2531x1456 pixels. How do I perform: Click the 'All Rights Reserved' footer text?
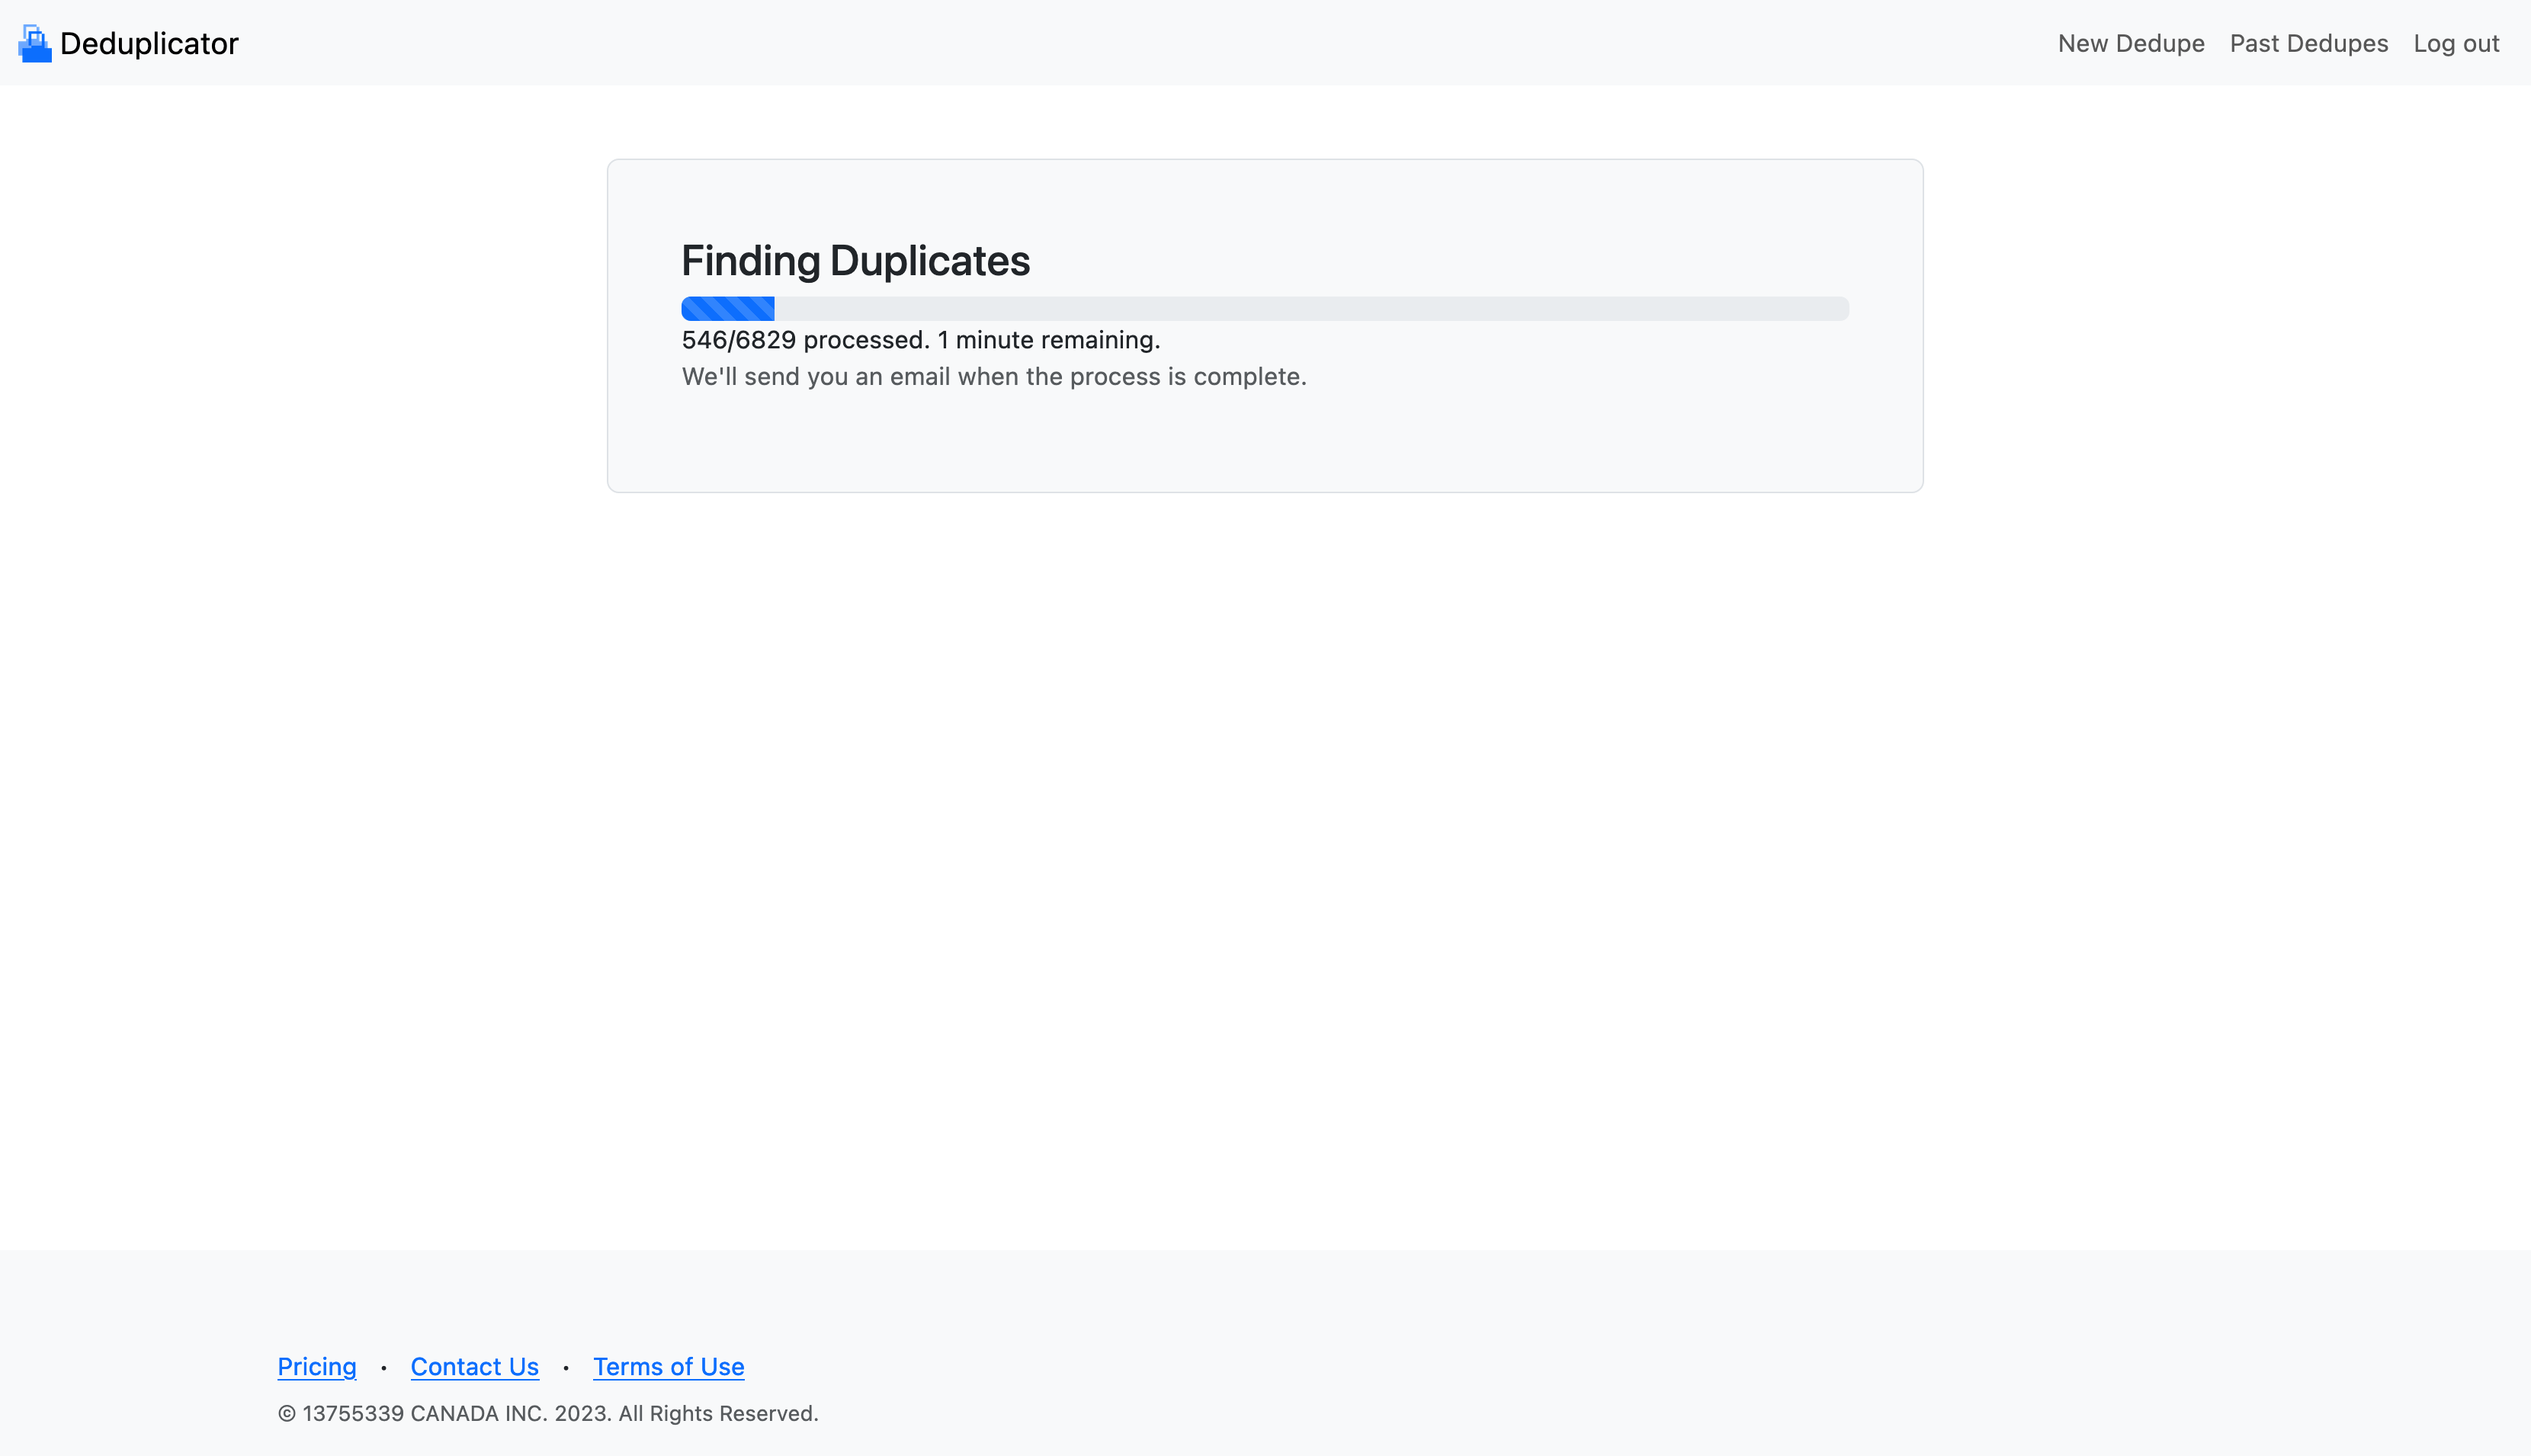(717, 1413)
